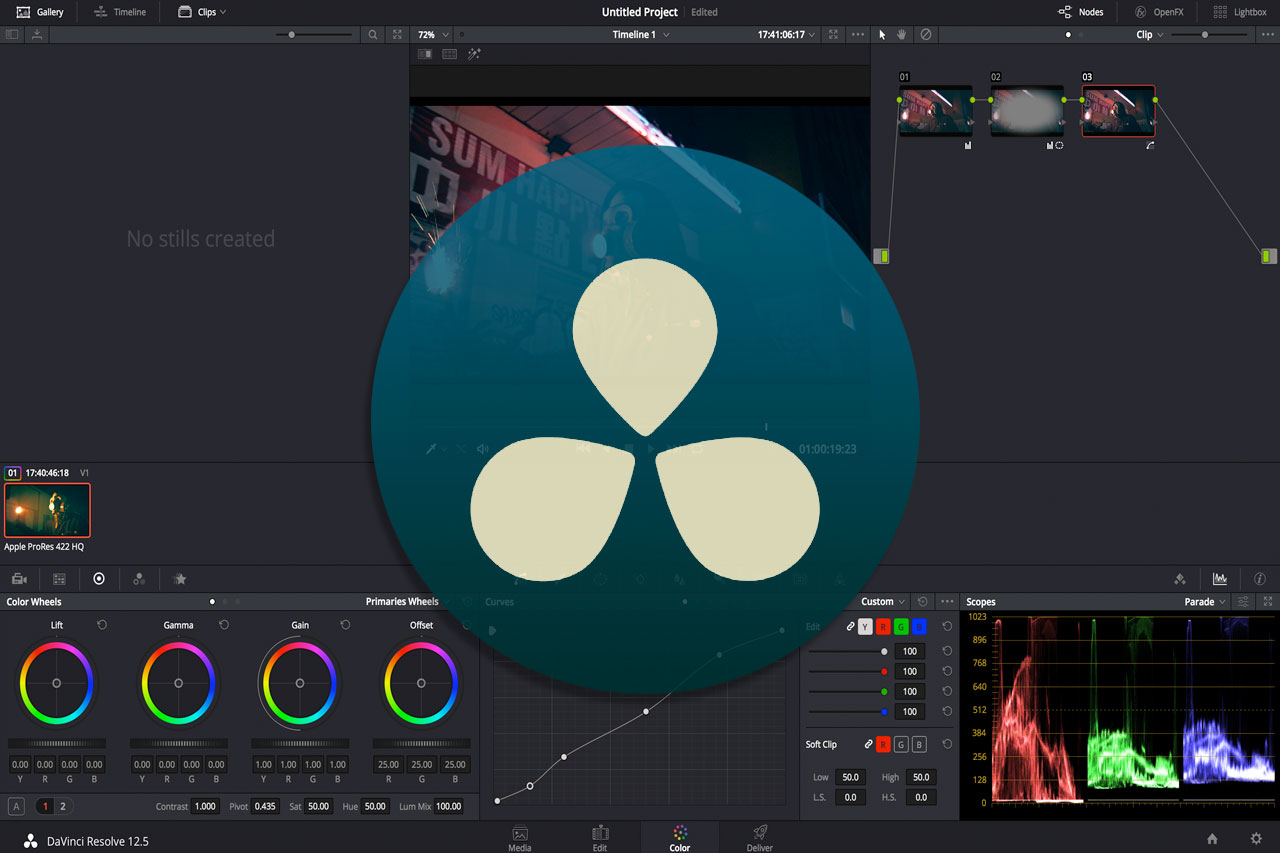This screenshot has height=853, width=1280.
Task: Select the Color Wheels palette icon
Action: [x=99, y=578]
